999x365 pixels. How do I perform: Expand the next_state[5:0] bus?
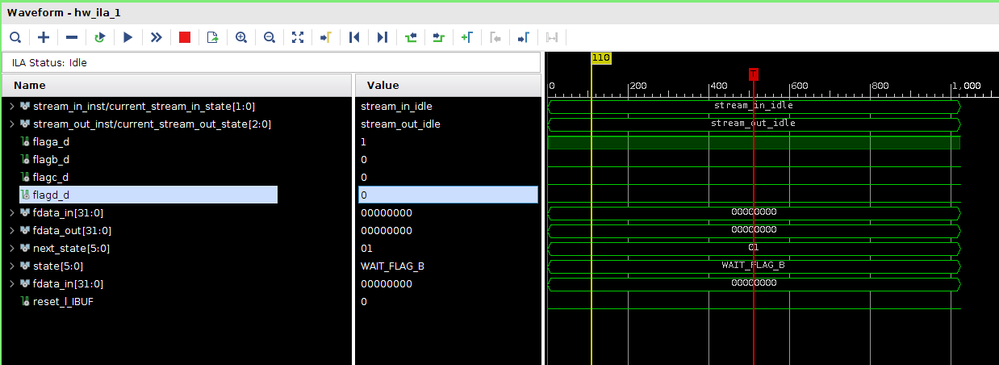coord(12,248)
